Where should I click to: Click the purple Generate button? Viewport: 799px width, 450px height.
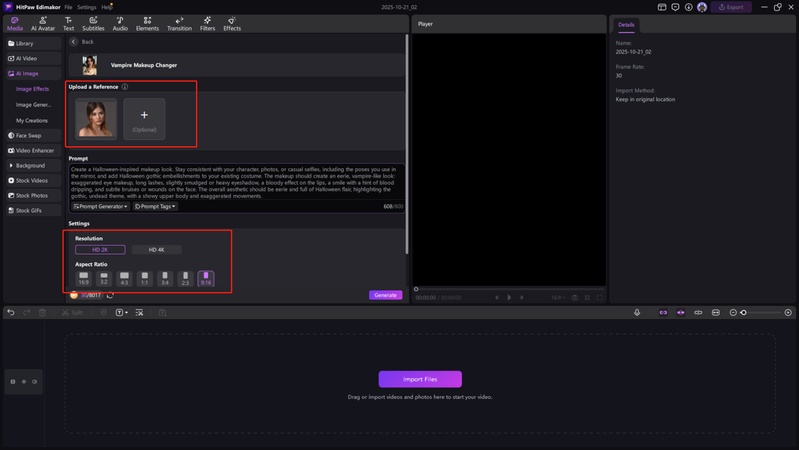tap(385, 295)
